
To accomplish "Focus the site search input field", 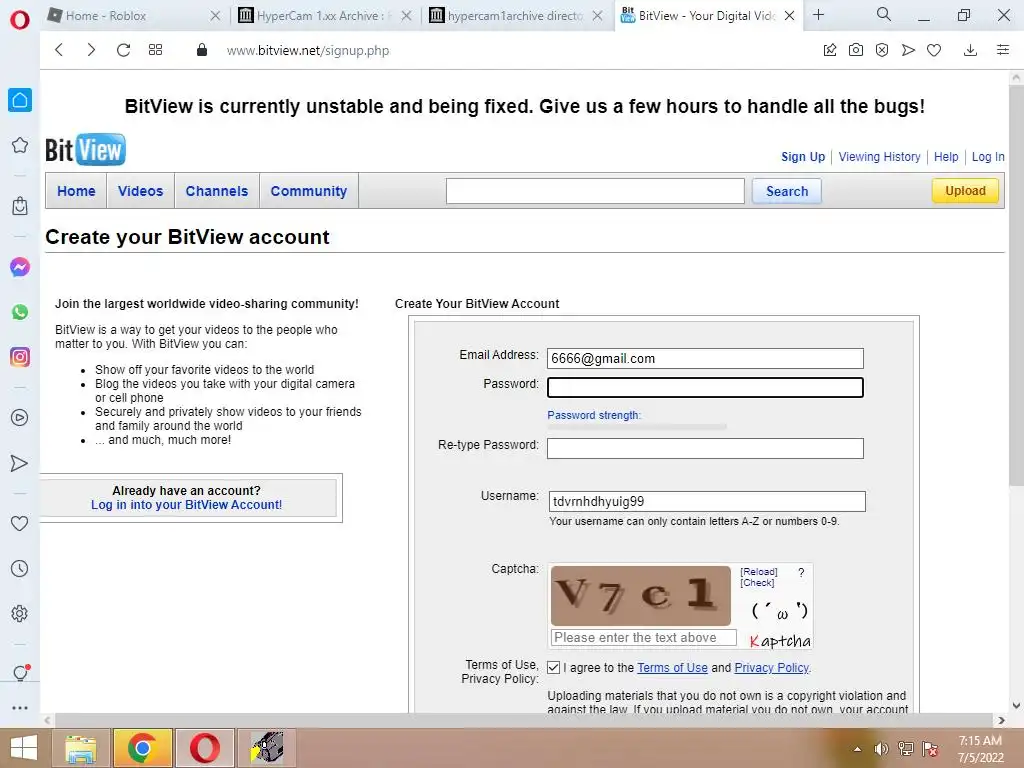I will coord(595,191).
